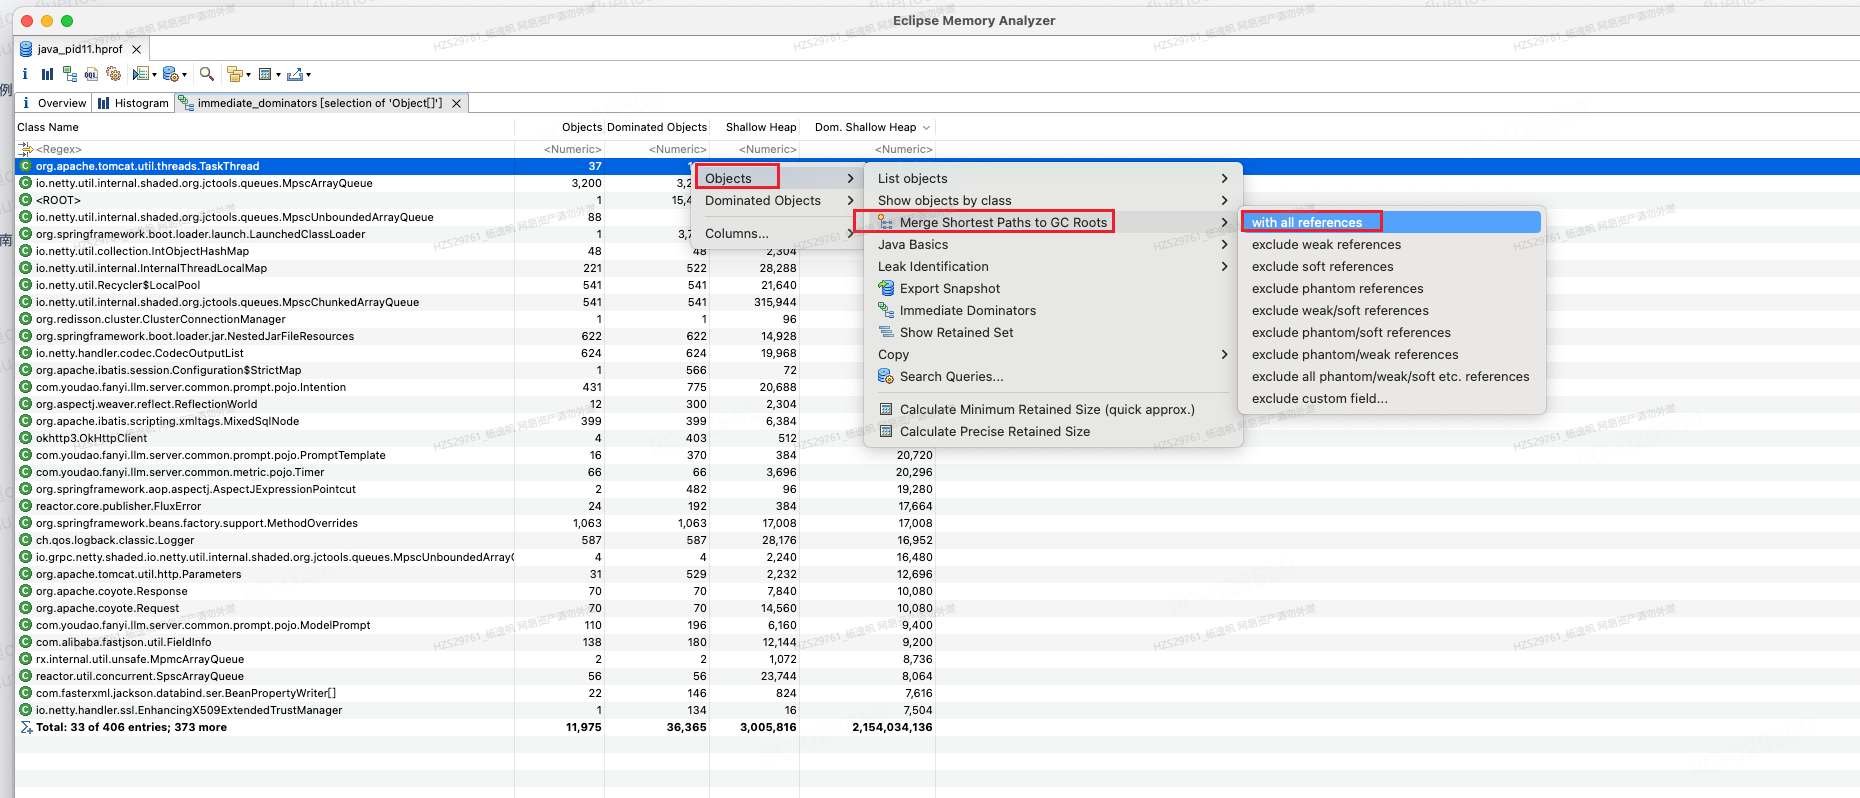
Task: Open the heap dump Overview toolbar icon
Action: click(x=25, y=74)
